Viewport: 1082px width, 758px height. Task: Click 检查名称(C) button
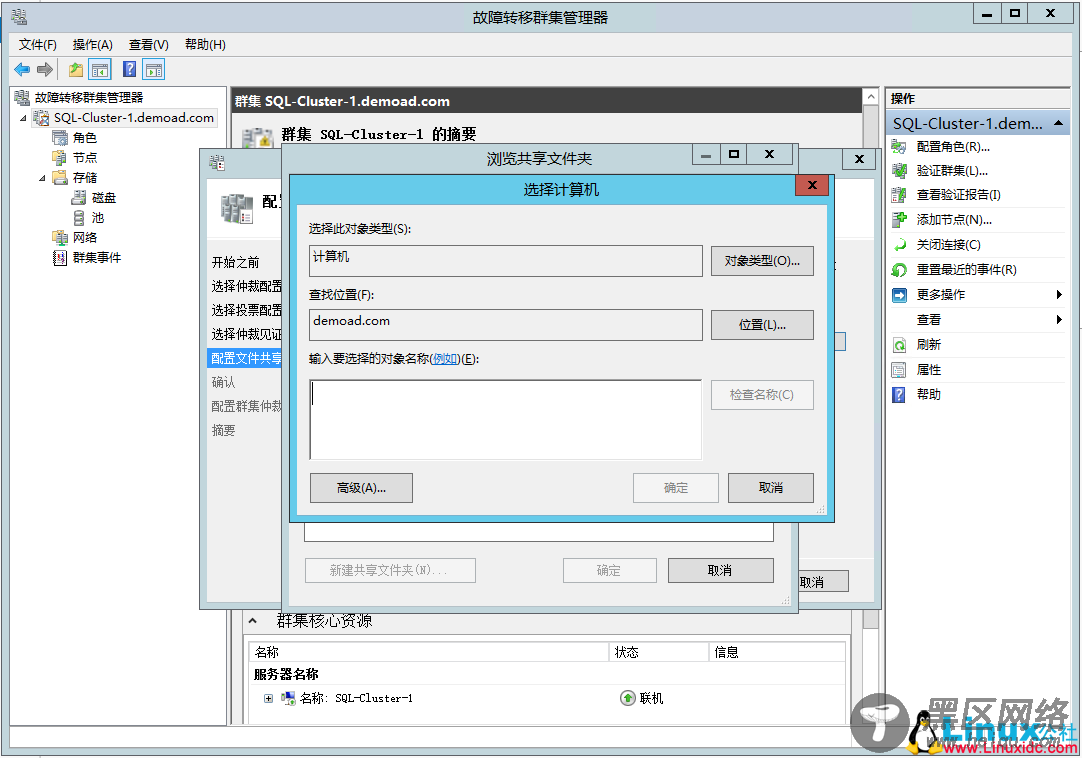(x=762, y=395)
